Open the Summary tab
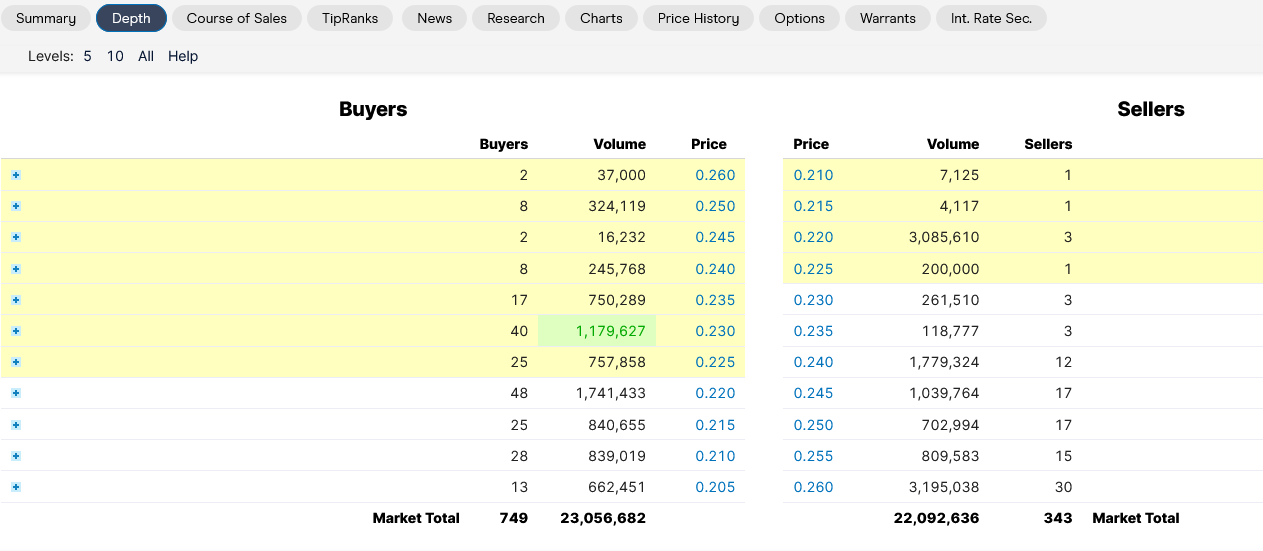The image size is (1263, 551). (x=46, y=18)
